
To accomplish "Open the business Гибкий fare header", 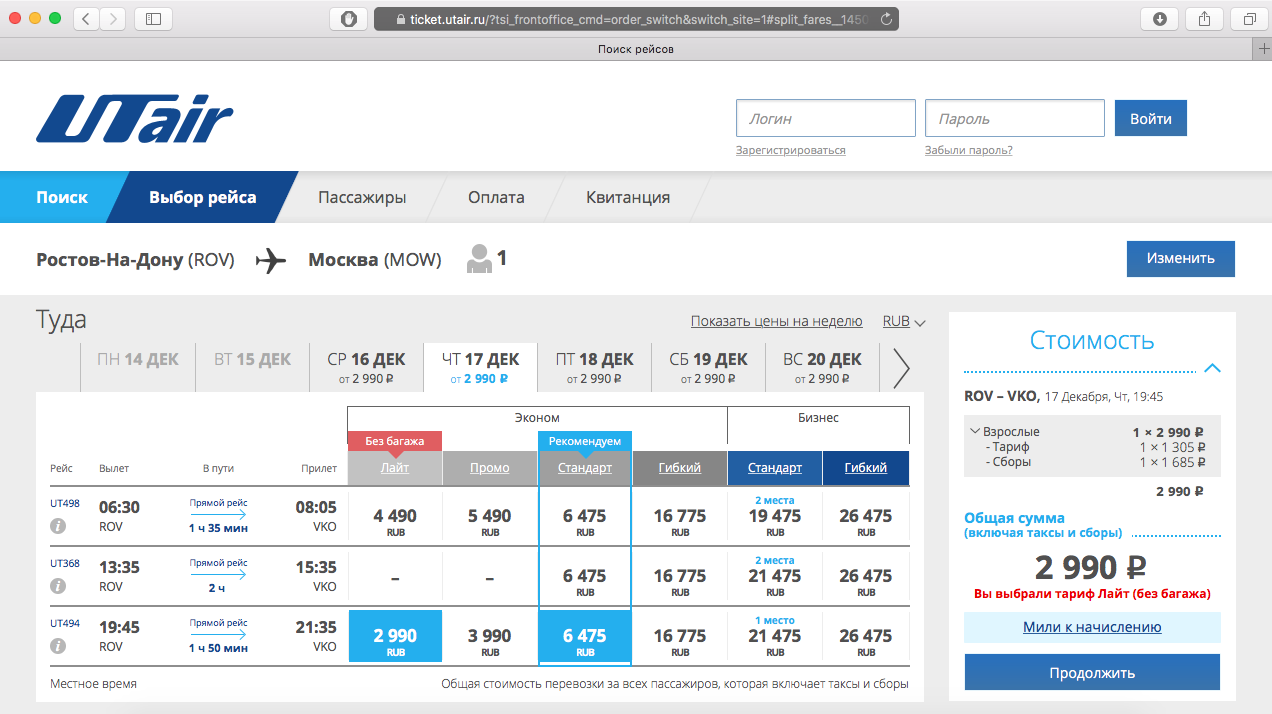I will point(866,468).
